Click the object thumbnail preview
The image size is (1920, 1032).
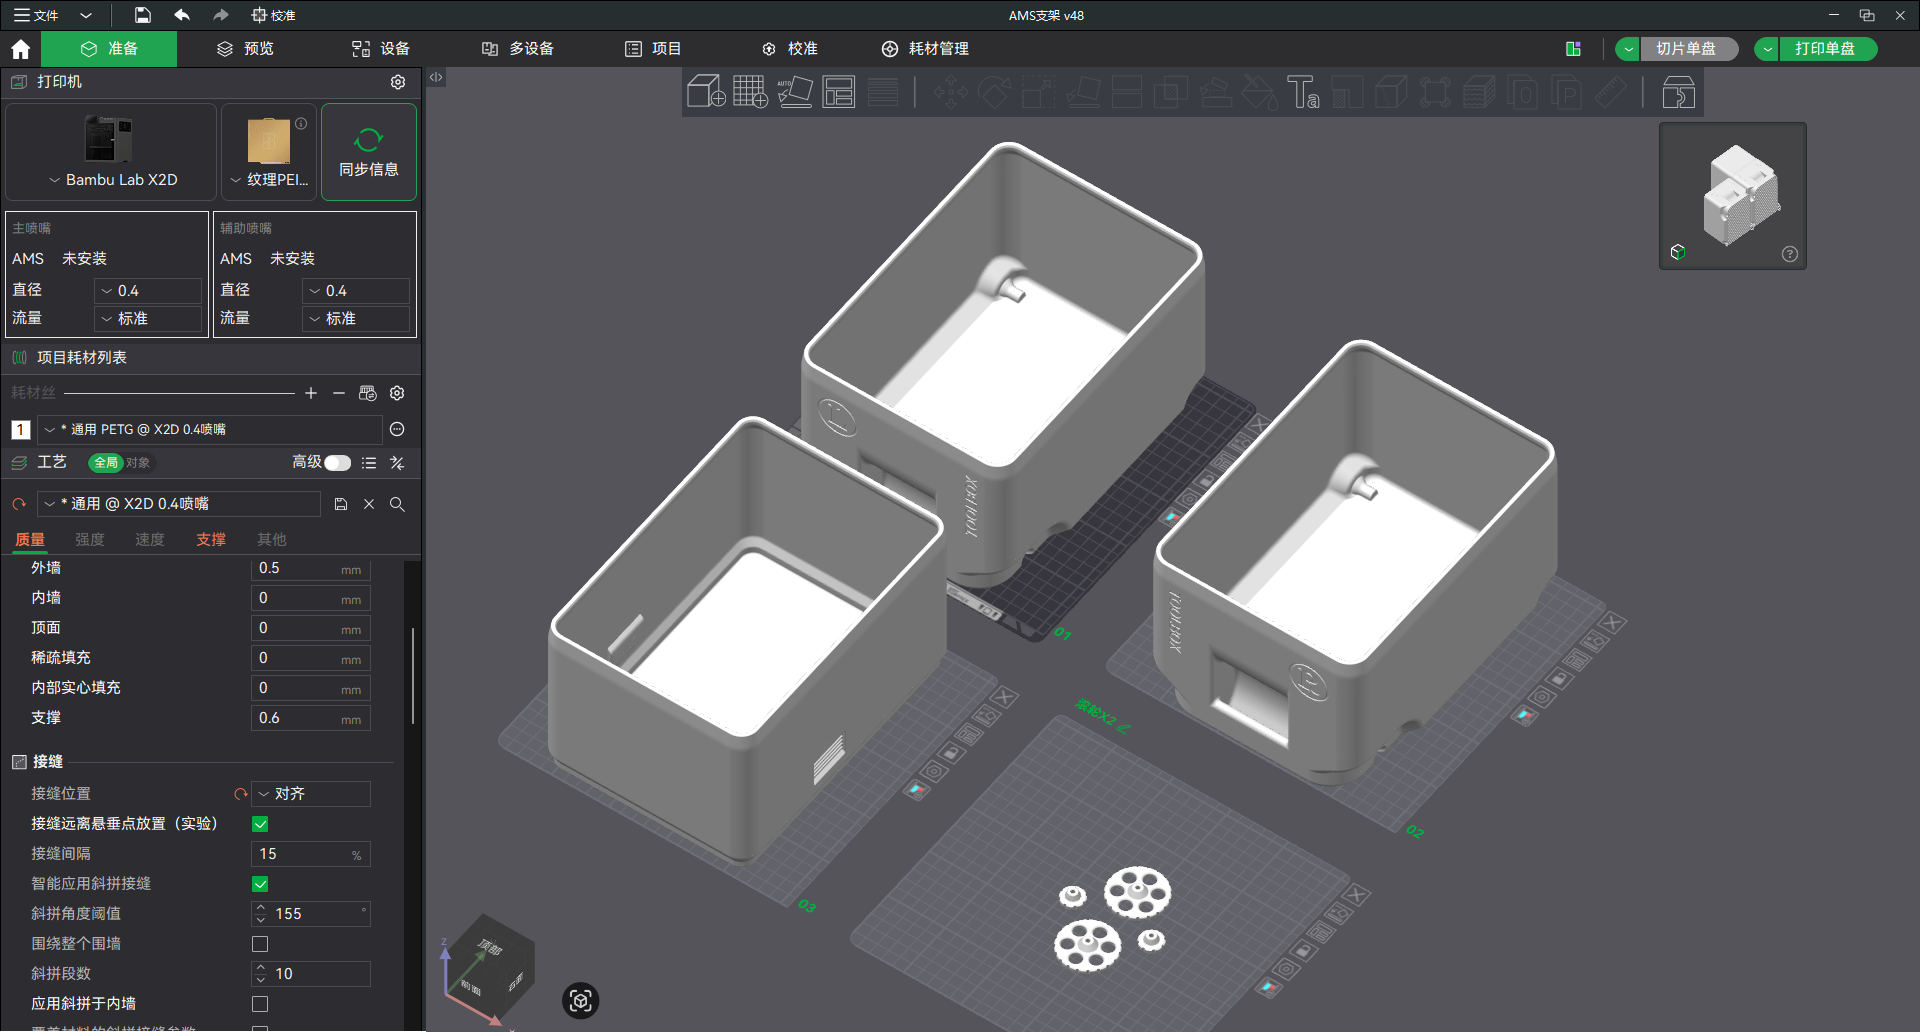click(1733, 196)
